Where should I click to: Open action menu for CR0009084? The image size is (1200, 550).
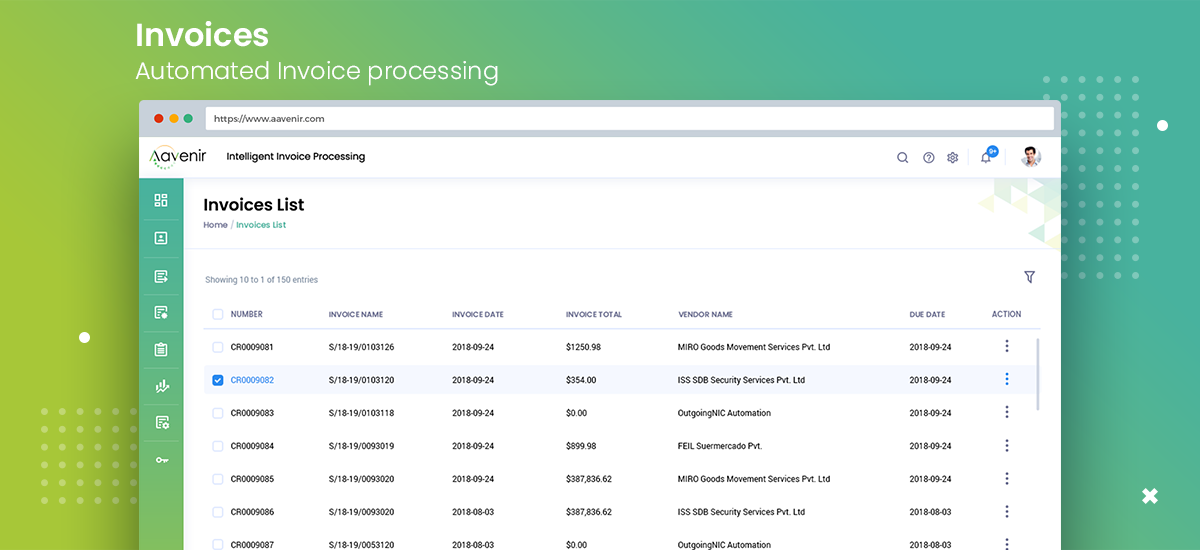[x=1007, y=445]
